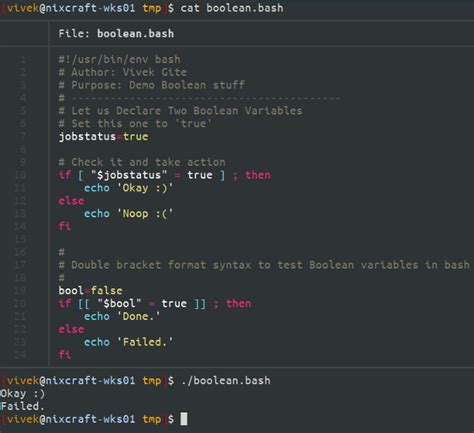The width and height of the screenshot is (474, 433).
Task: Click the prompt 'vivek@nixcraft-wks01' on the first line
Action: [x=71, y=8]
